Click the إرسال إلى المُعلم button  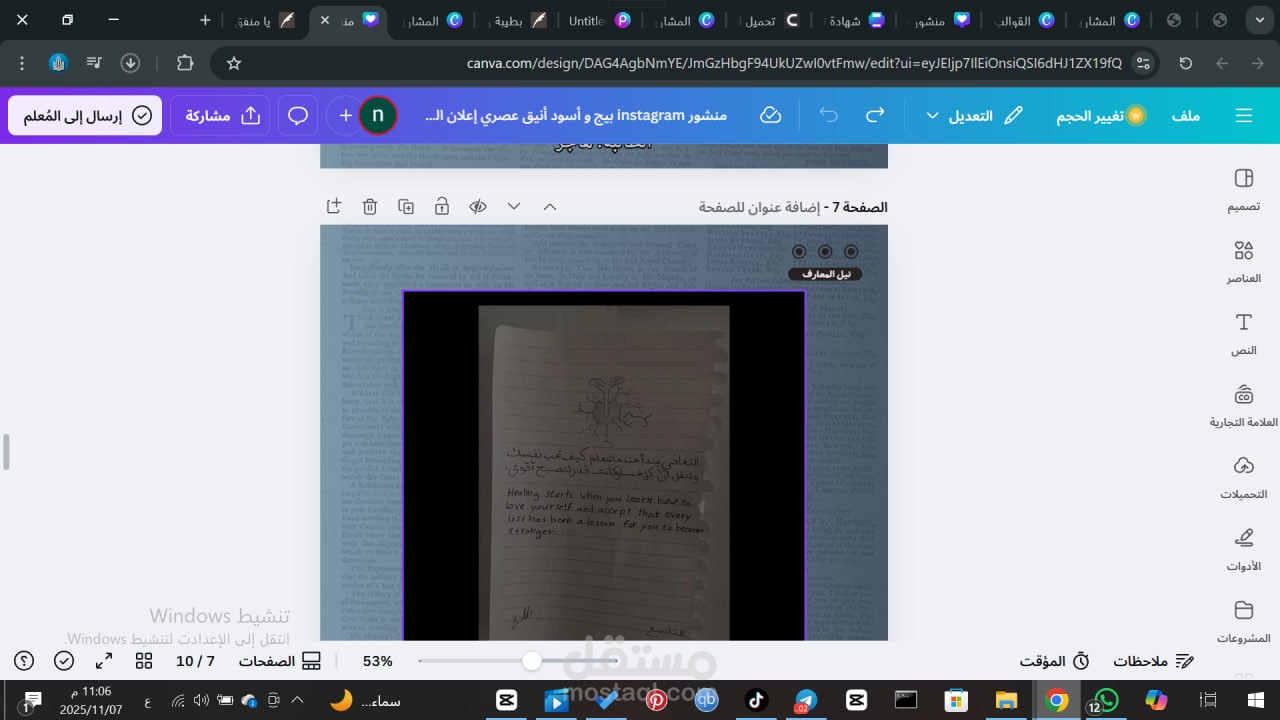[x=86, y=115]
